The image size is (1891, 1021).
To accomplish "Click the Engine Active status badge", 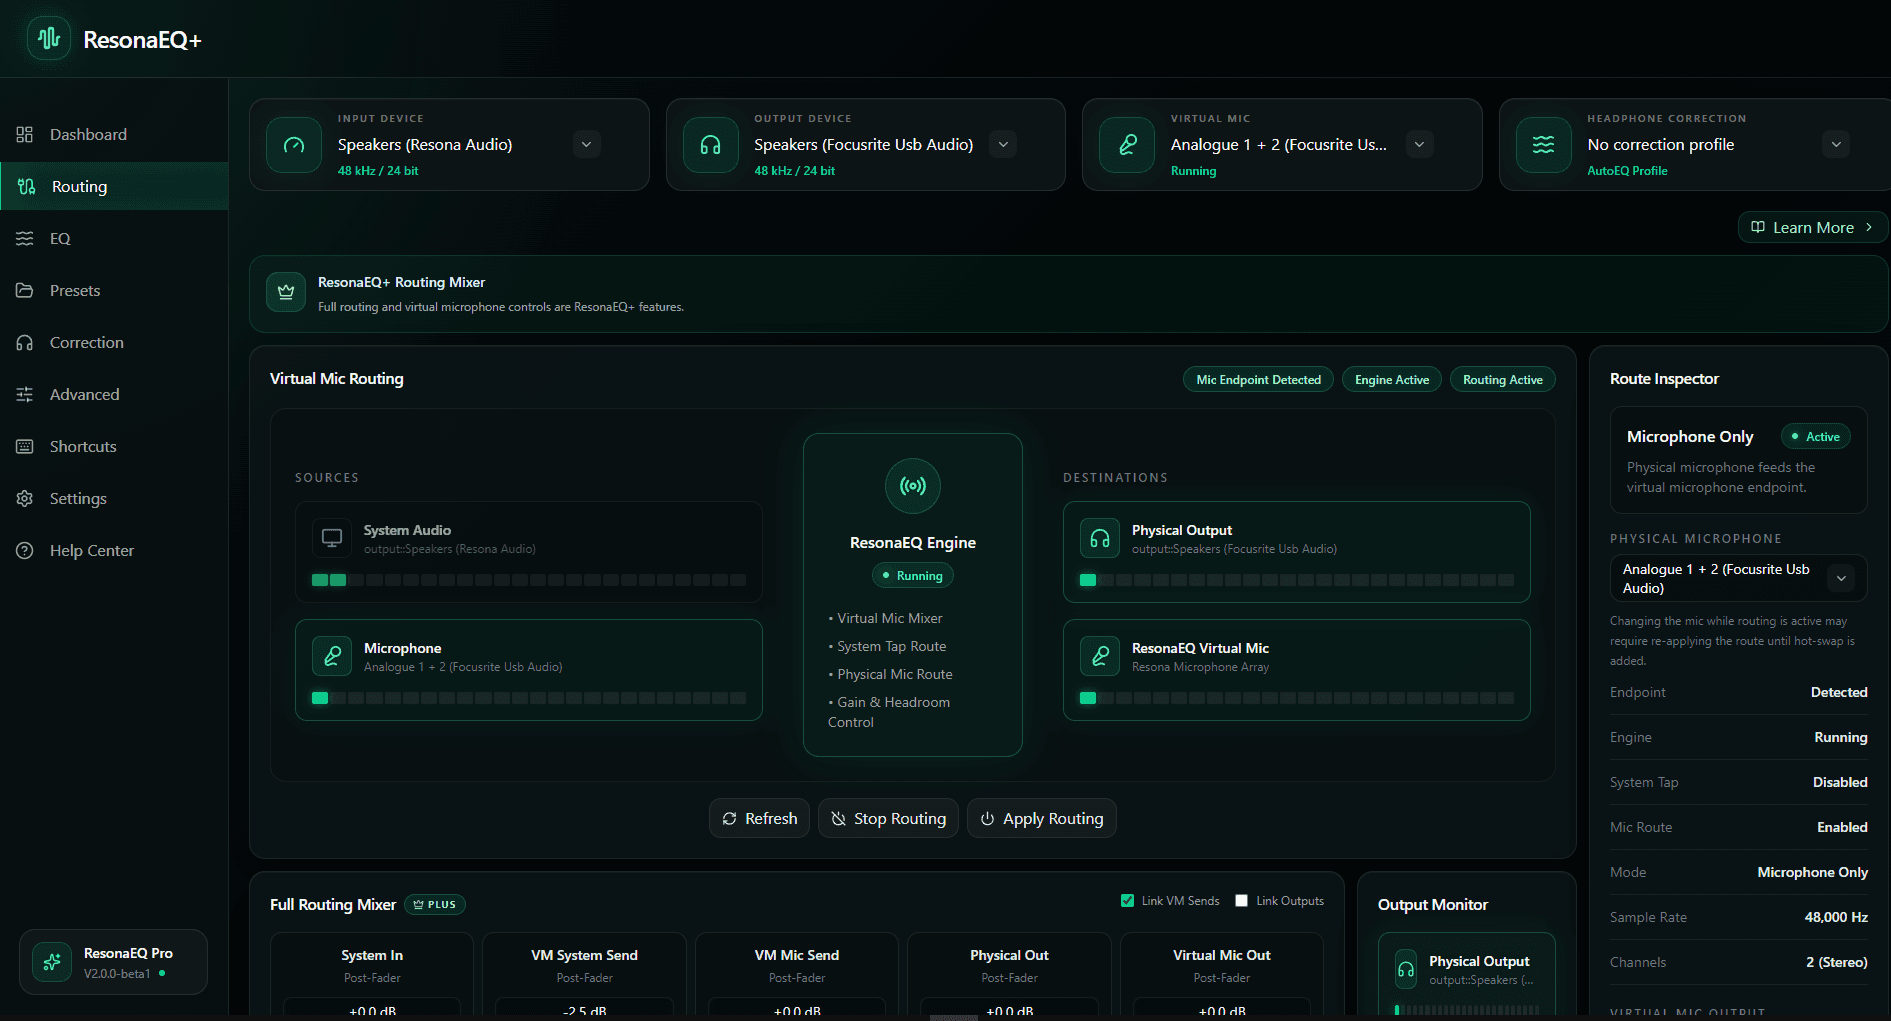I will coord(1391,379).
